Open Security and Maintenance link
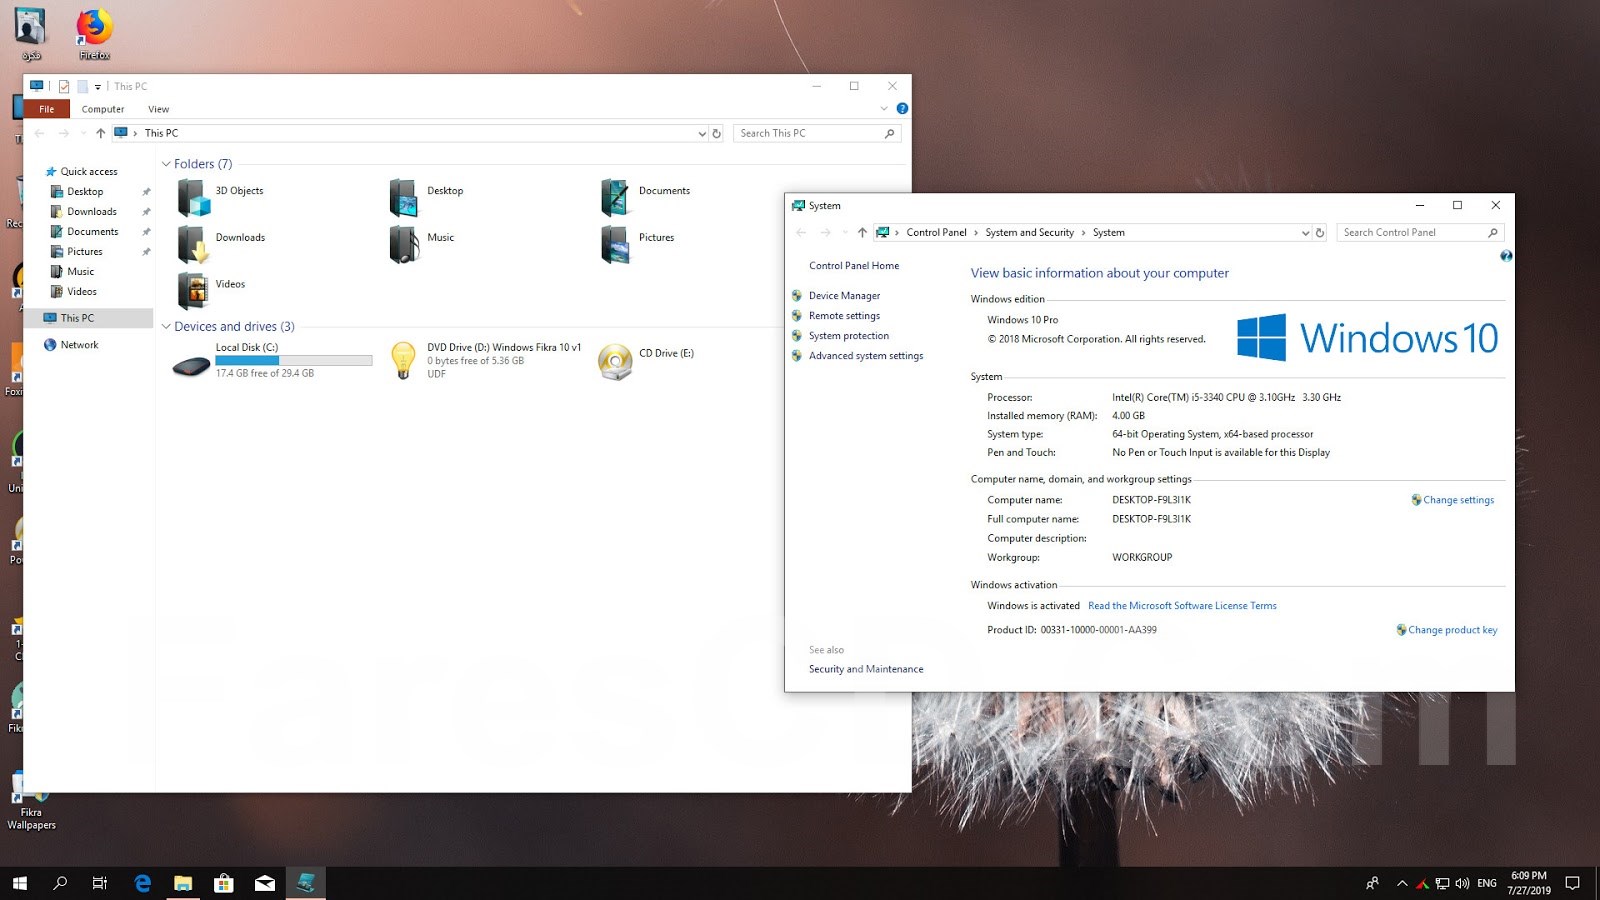1600x900 pixels. [x=866, y=669]
